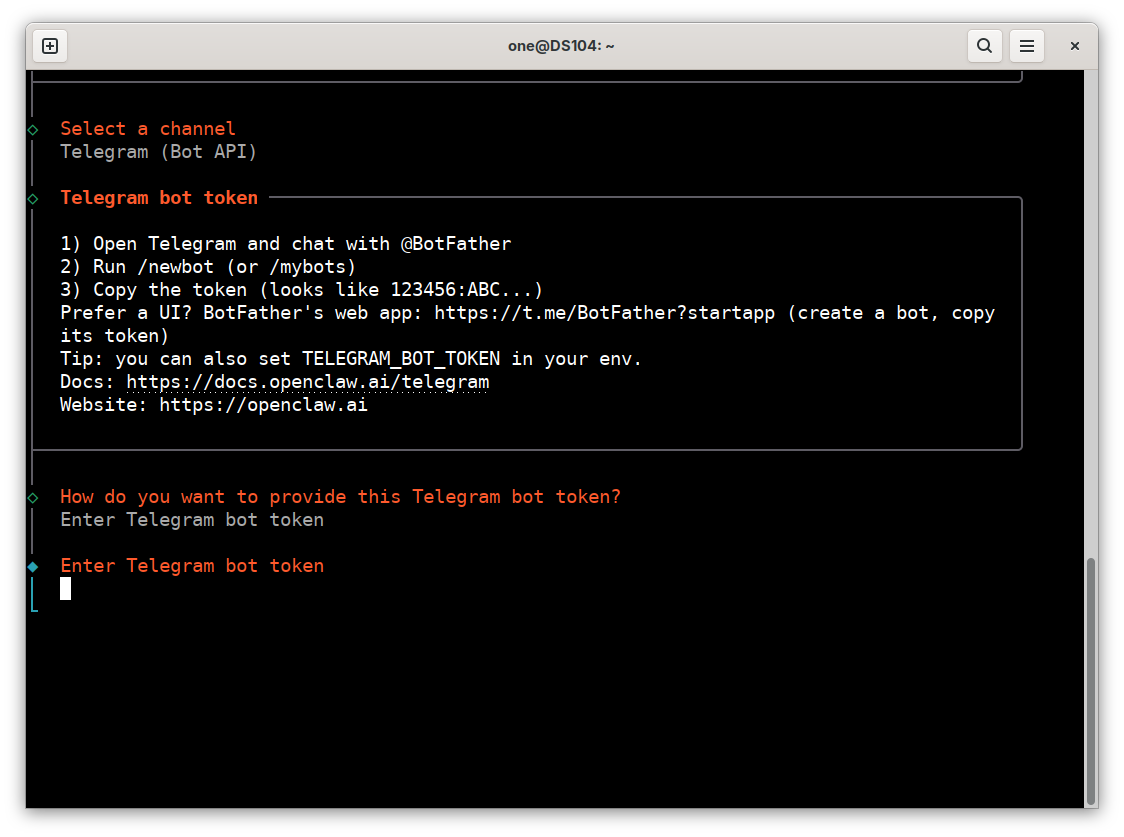This screenshot has width=1124, height=837.
Task: Click the Select a channel heading
Action: point(148,129)
